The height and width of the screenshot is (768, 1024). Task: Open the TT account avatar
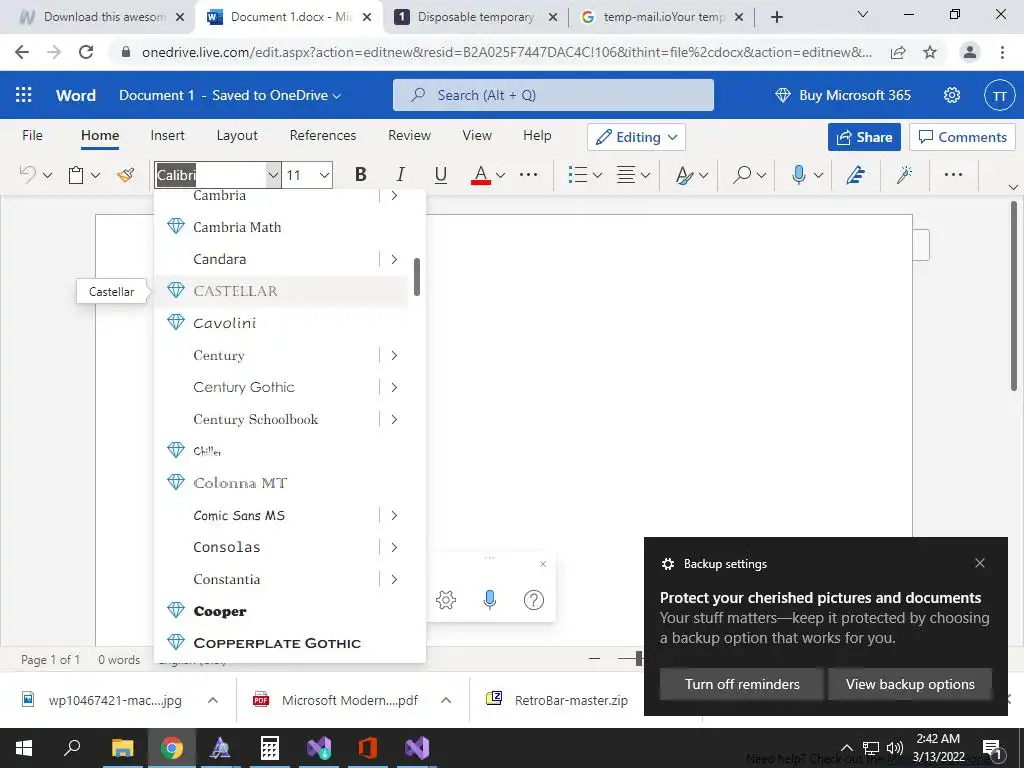click(x=999, y=96)
